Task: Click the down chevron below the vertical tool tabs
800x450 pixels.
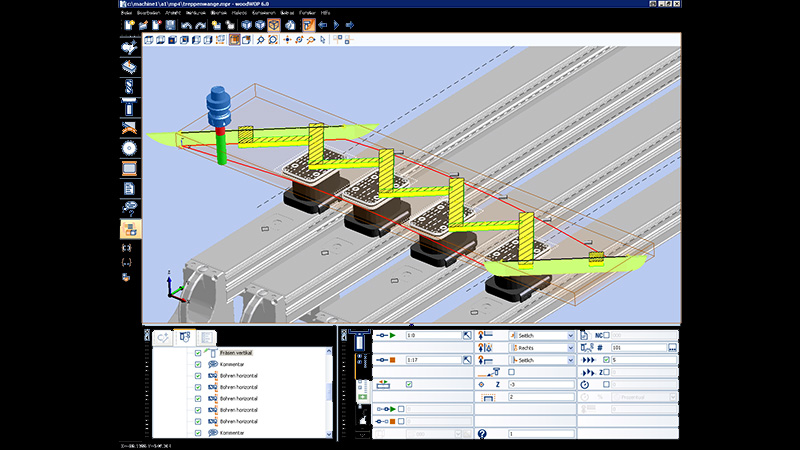Action: tap(362, 435)
